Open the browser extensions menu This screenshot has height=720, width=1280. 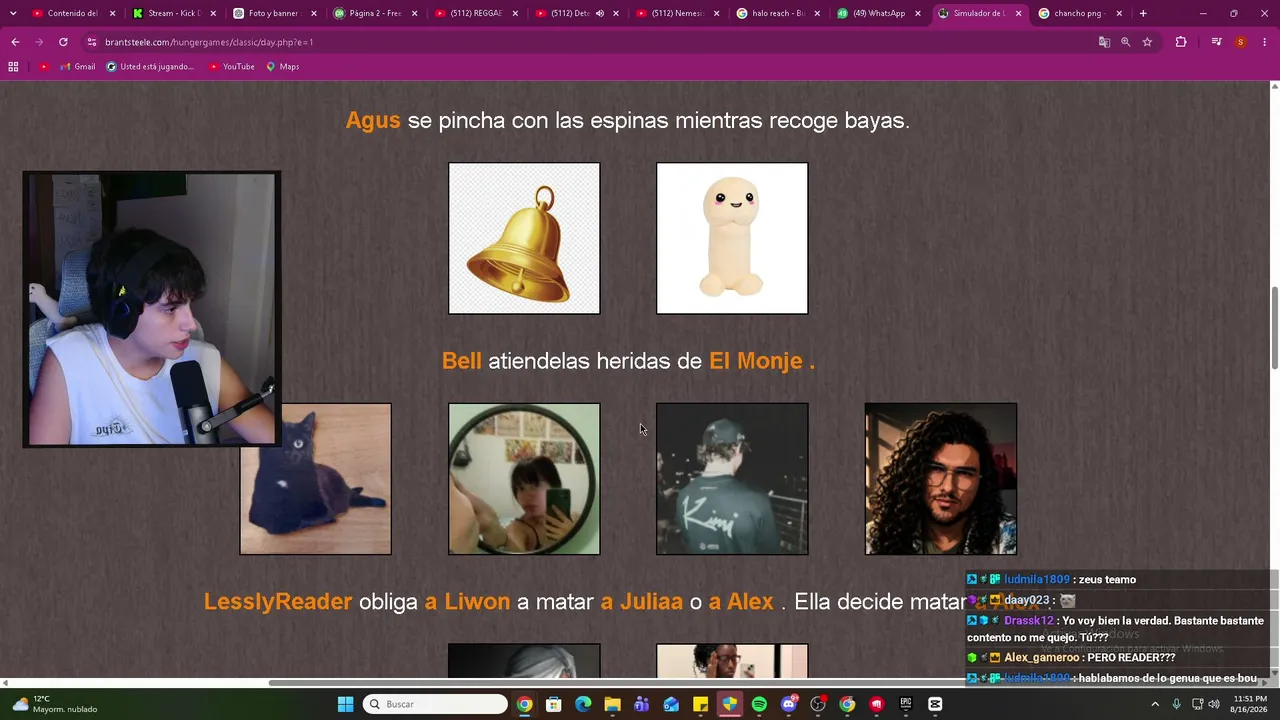1181,42
